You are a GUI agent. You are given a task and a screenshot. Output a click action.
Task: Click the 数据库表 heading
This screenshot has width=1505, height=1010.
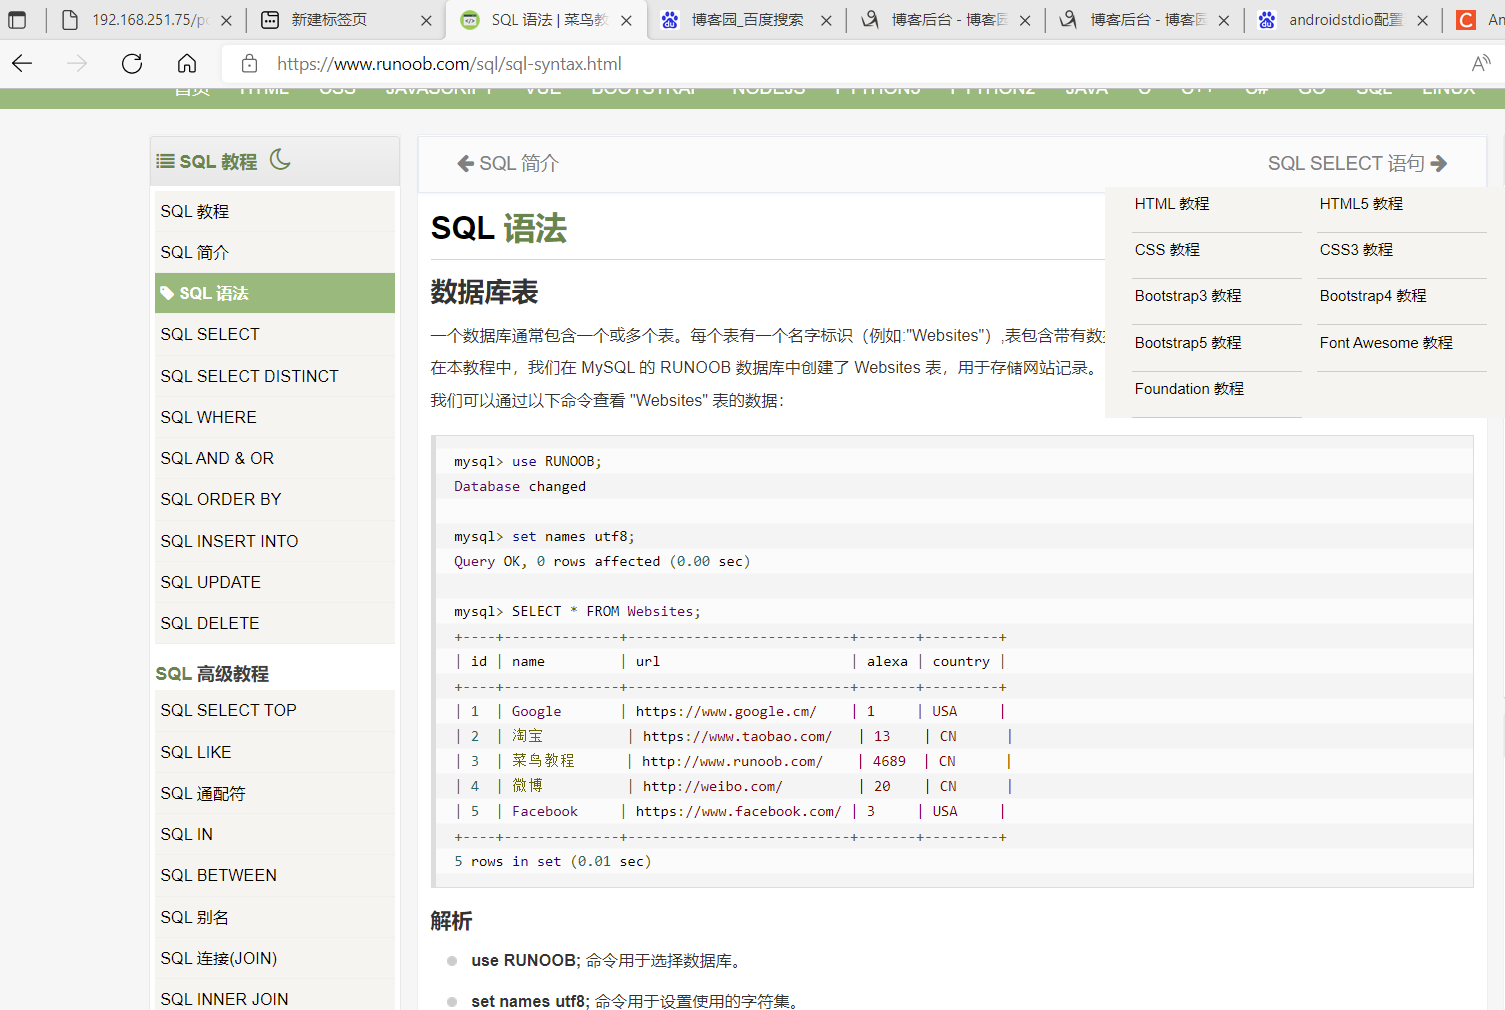[x=484, y=292]
